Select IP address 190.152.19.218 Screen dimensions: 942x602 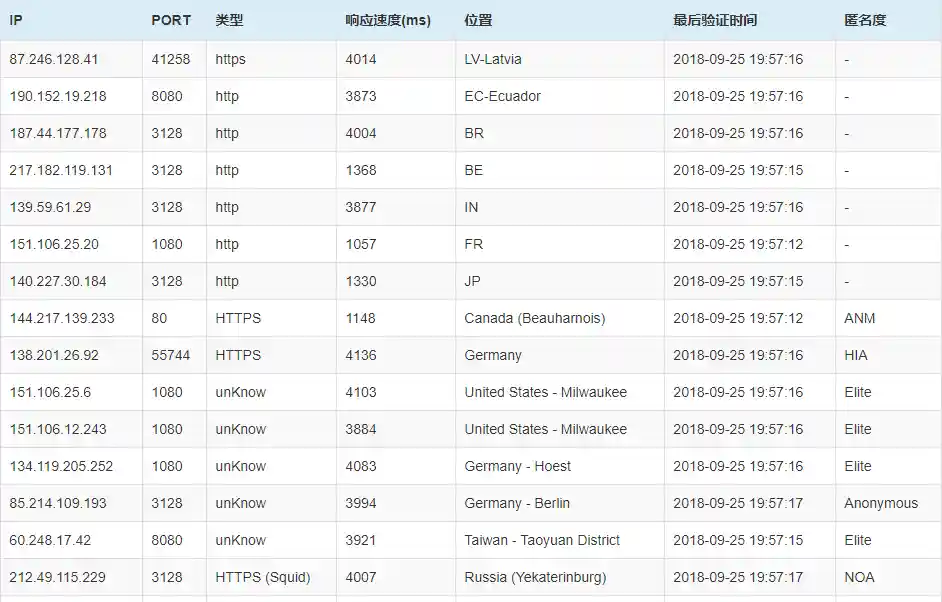(58, 96)
